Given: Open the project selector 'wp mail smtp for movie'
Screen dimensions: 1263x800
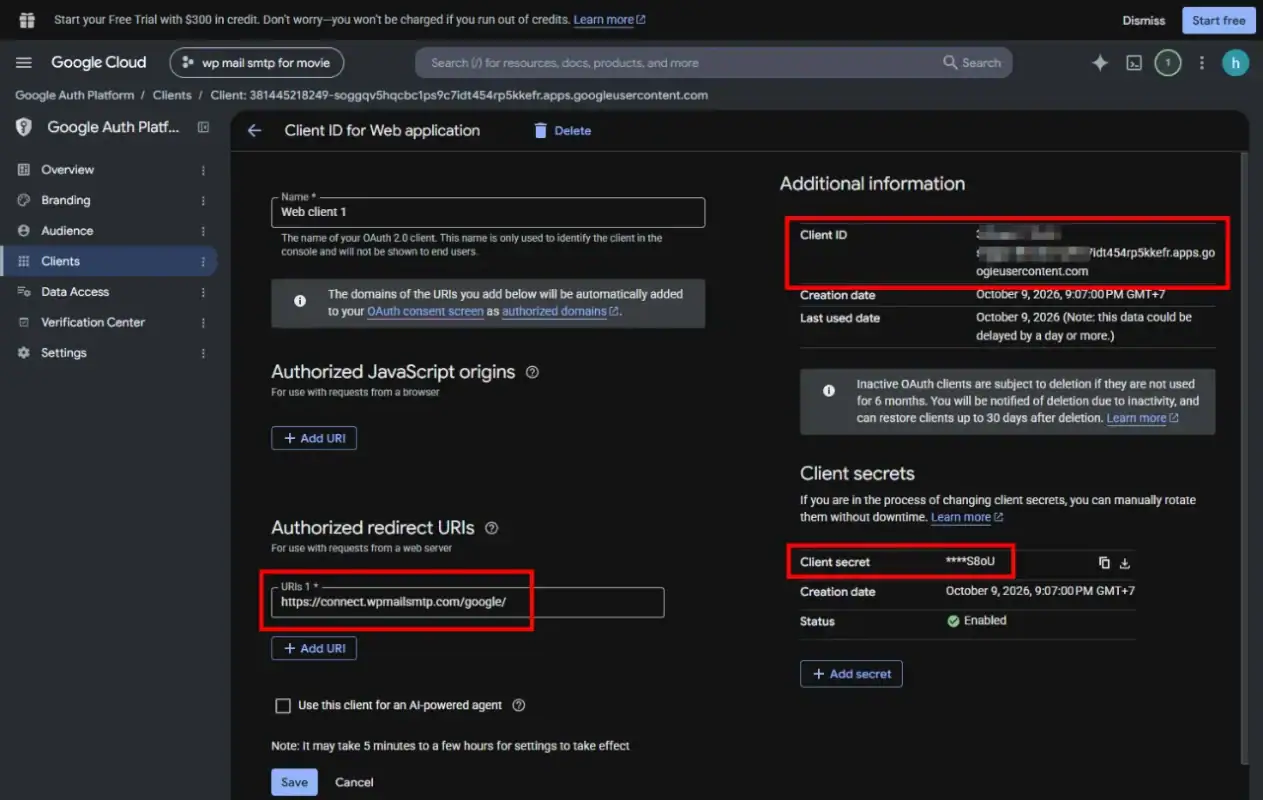Looking at the screenshot, I should tap(257, 62).
